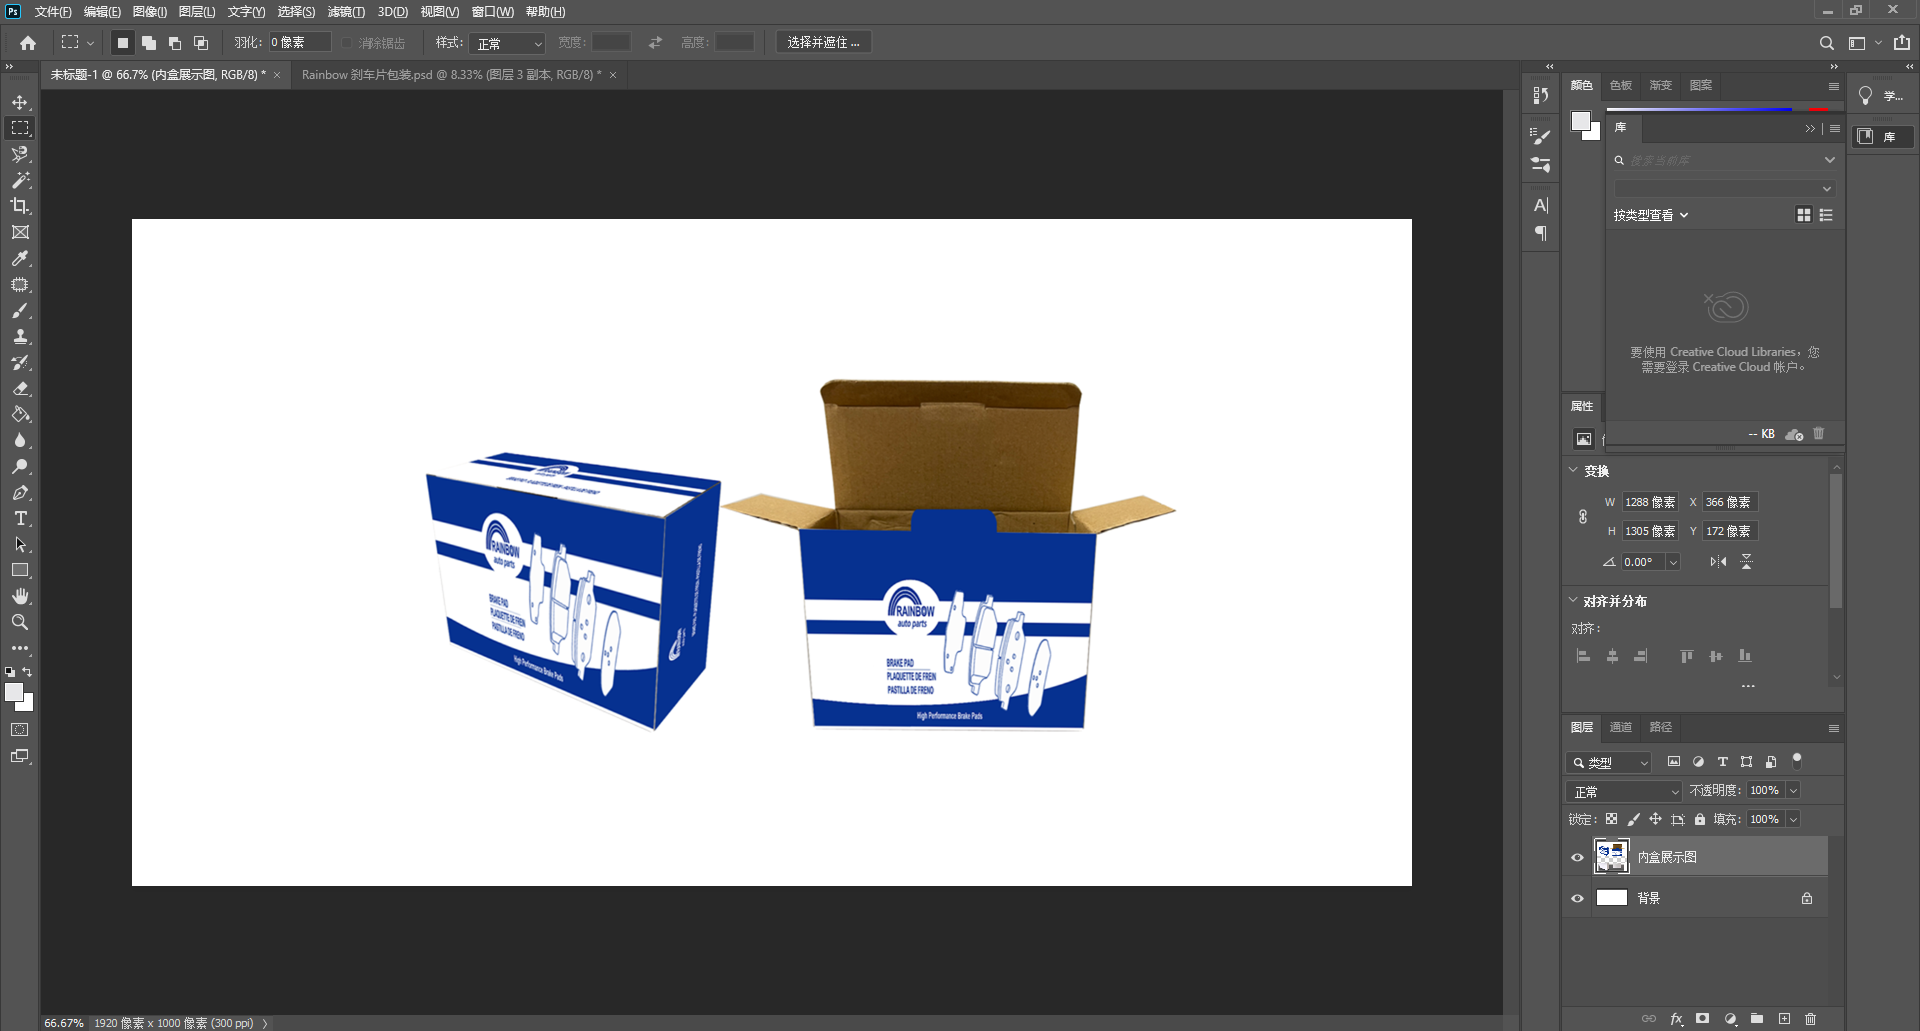Toggle lock position for the layer
The width and height of the screenshot is (1920, 1031).
(1655, 819)
